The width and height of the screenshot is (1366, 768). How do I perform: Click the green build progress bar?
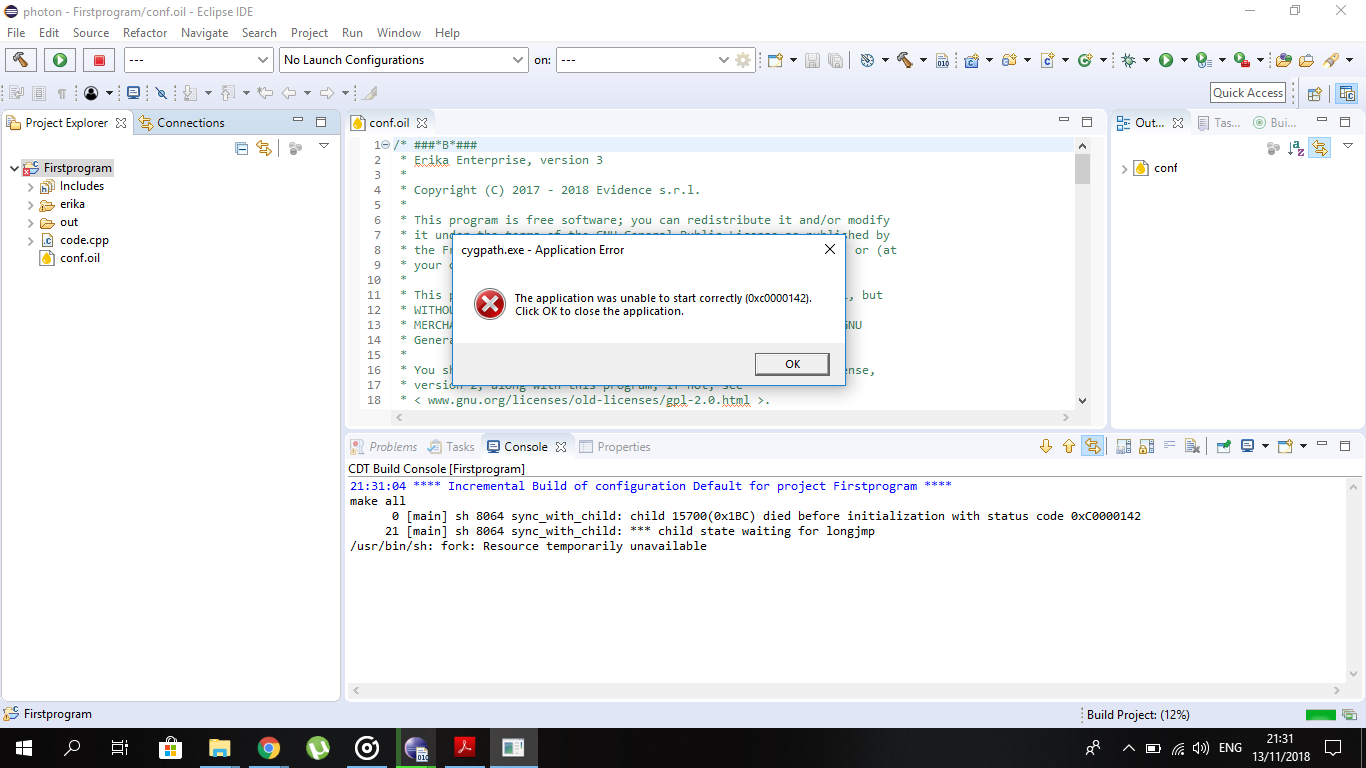[1321, 715]
